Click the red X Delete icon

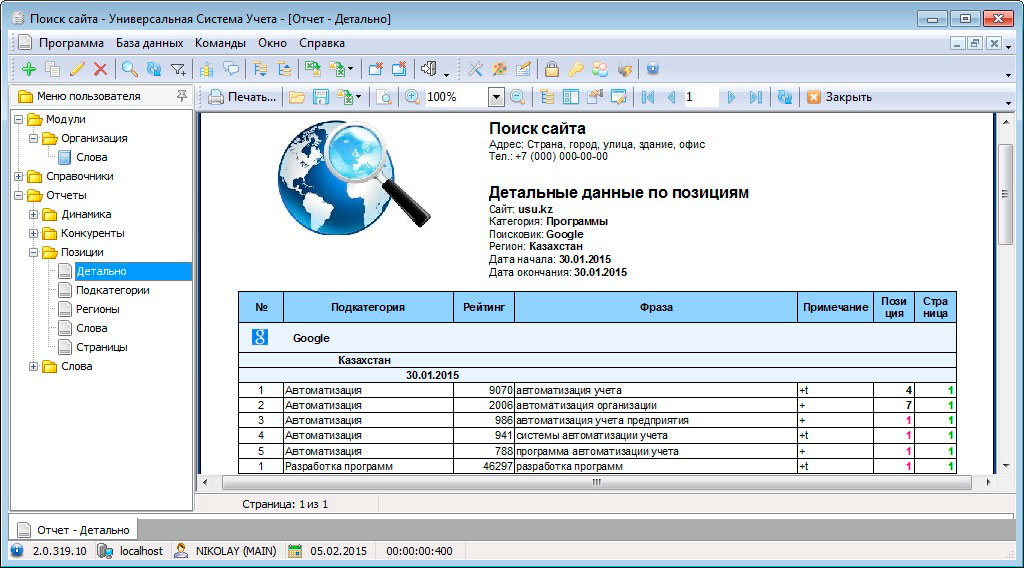pos(101,69)
